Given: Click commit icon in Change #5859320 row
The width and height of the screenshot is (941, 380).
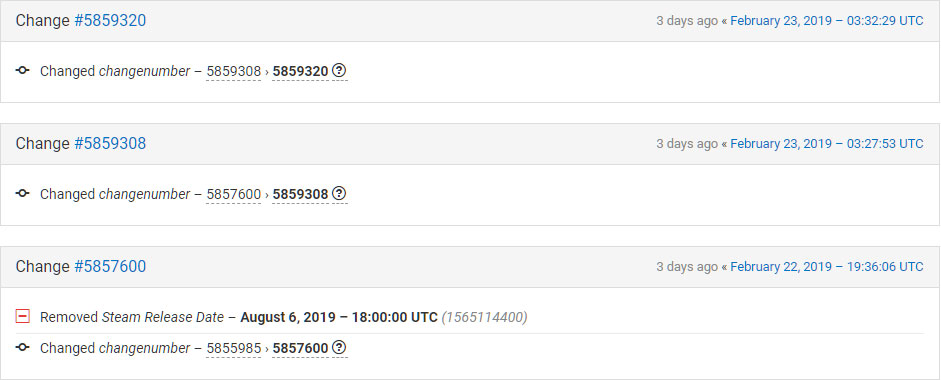Looking at the screenshot, I should pos(23,71).
